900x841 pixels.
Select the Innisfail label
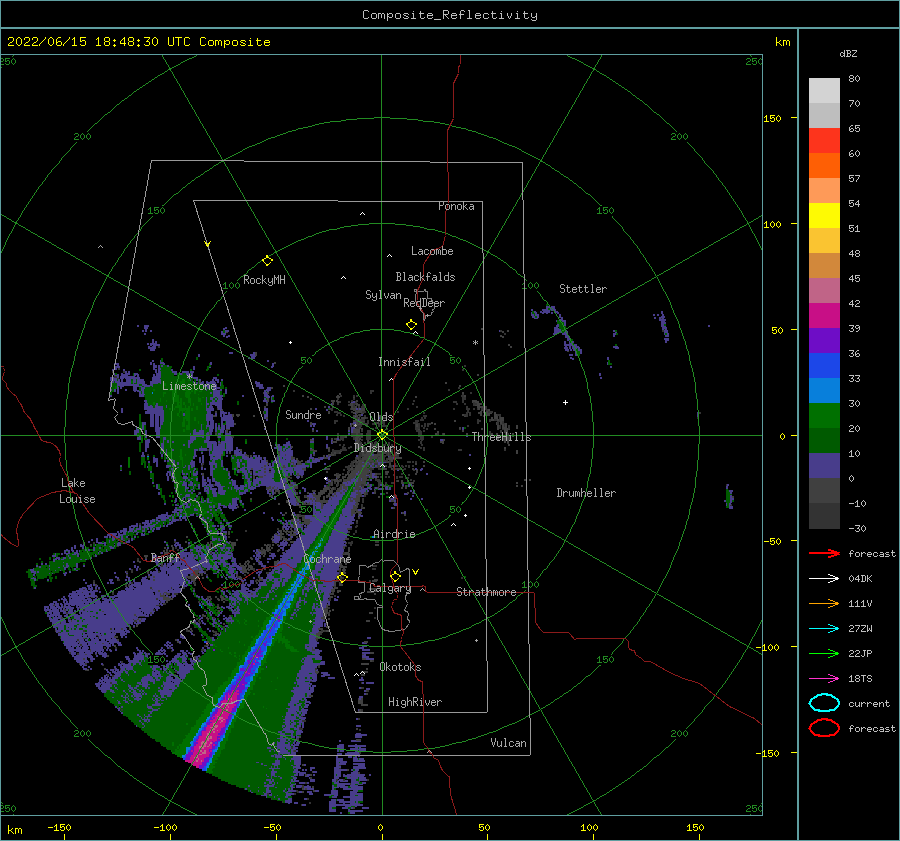[x=404, y=362]
